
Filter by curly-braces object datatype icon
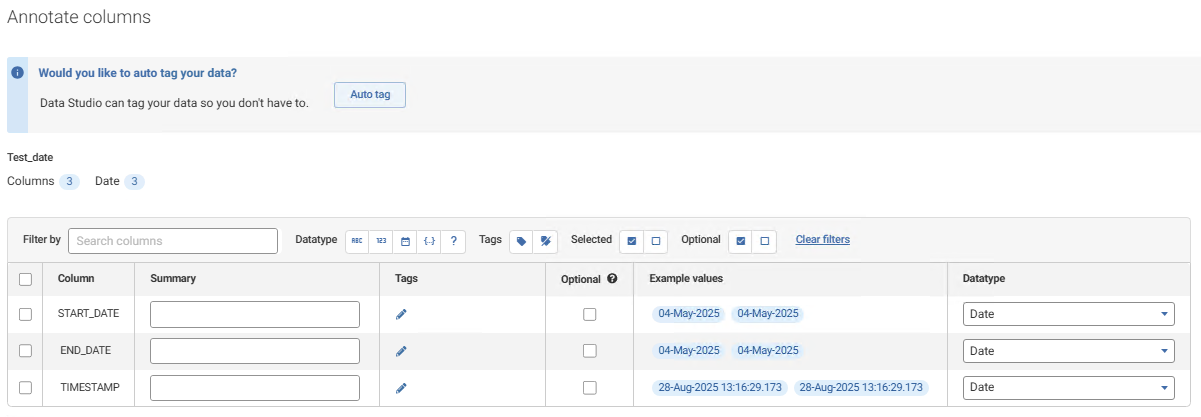pyautogui.click(x=429, y=241)
